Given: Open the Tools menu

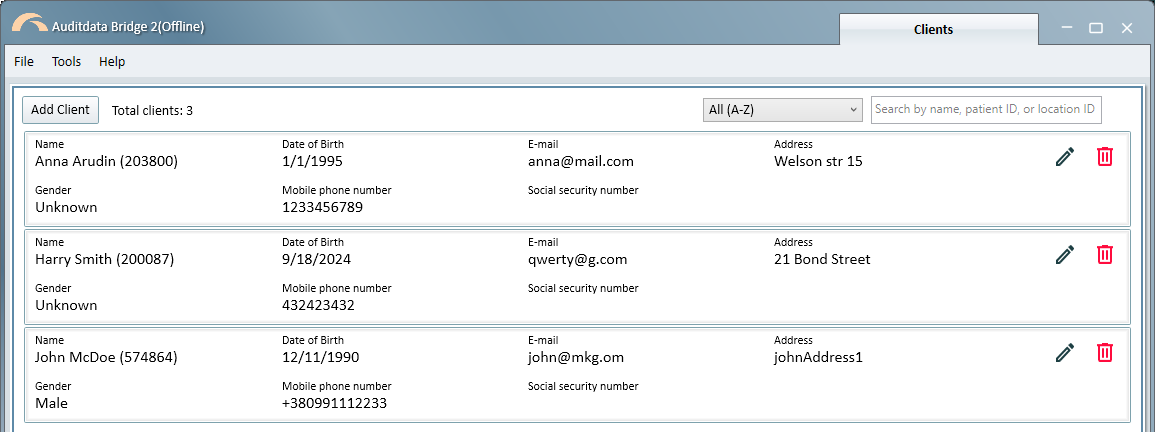Looking at the screenshot, I should pyautogui.click(x=66, y=62).
